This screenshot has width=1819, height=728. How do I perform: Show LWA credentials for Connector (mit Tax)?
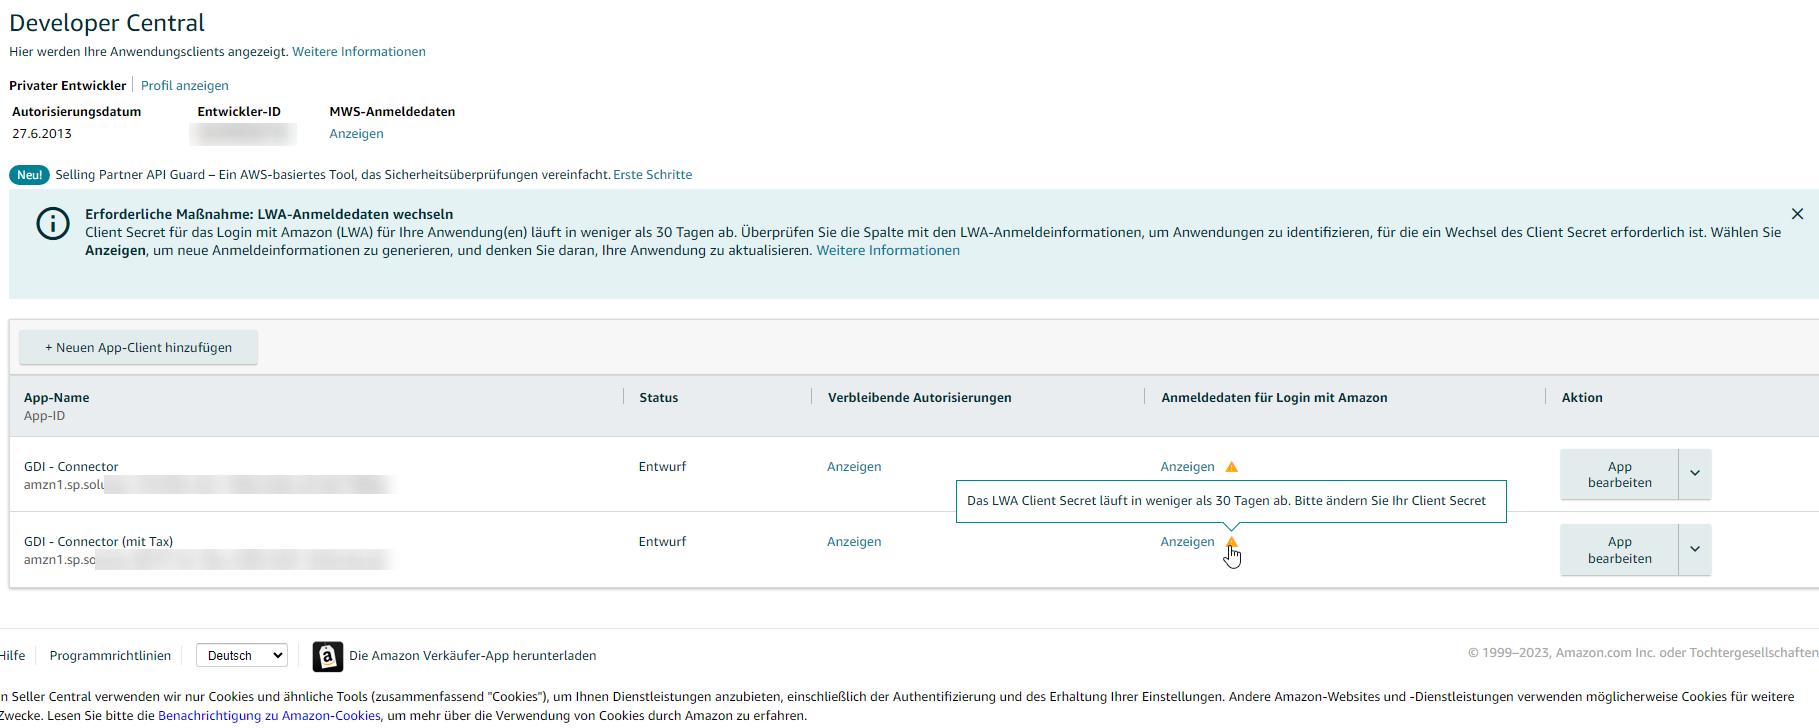(x=1187, y=542)
